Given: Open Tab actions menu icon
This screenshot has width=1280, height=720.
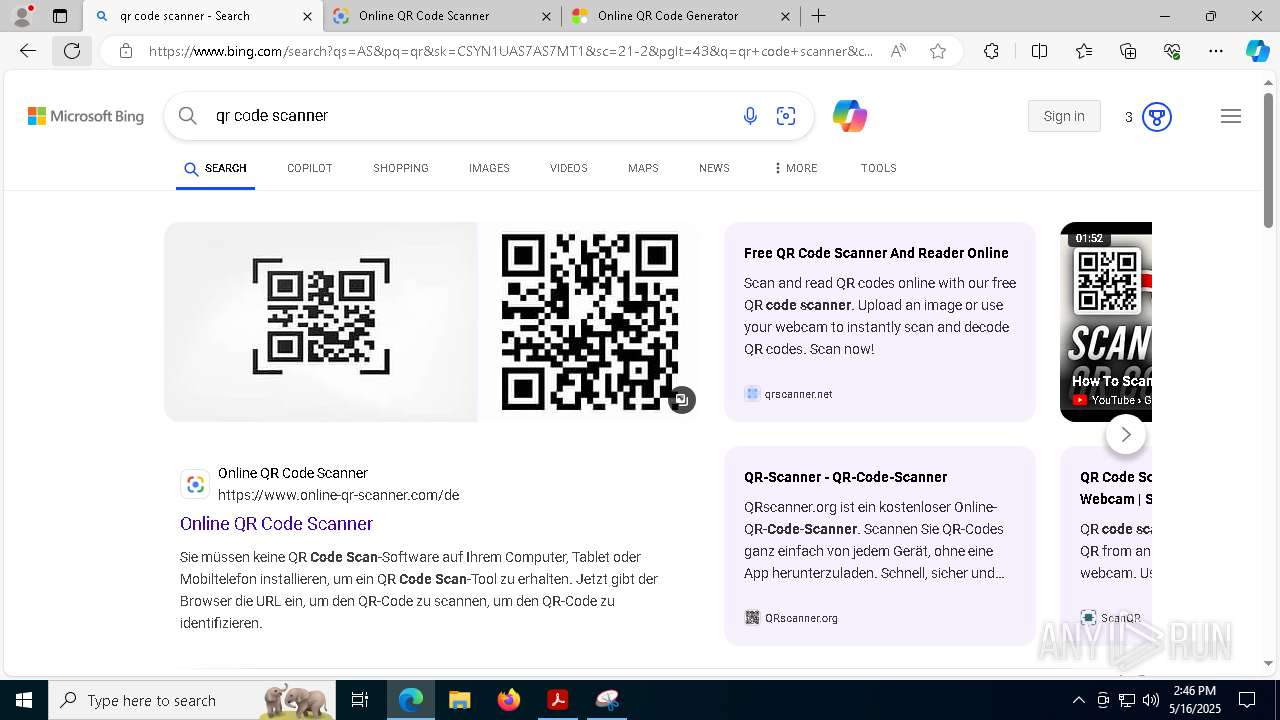Looking at the screenshot, I should (x=60, y=15).
